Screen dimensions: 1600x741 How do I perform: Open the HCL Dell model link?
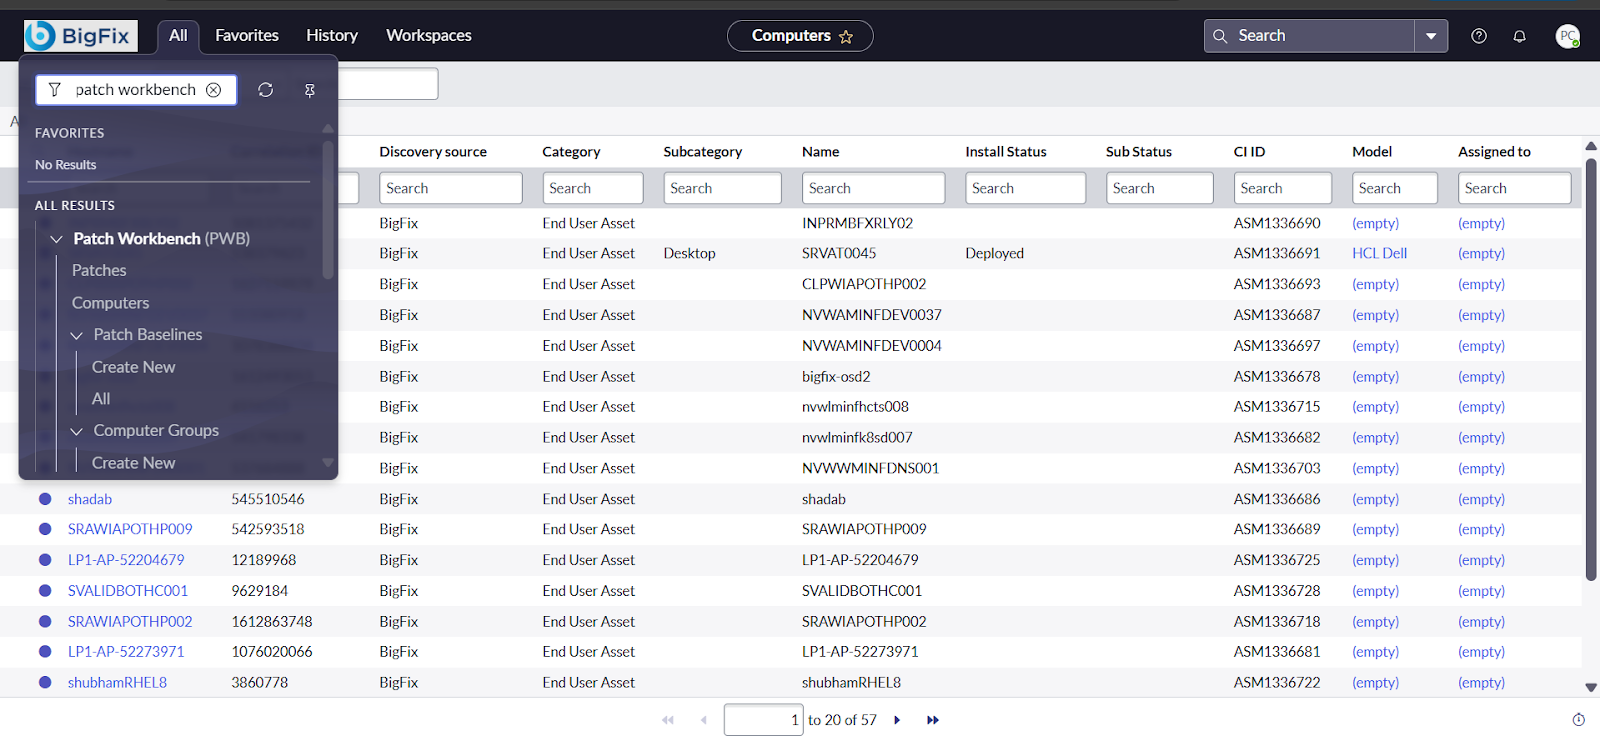[x=1379, y=254]
